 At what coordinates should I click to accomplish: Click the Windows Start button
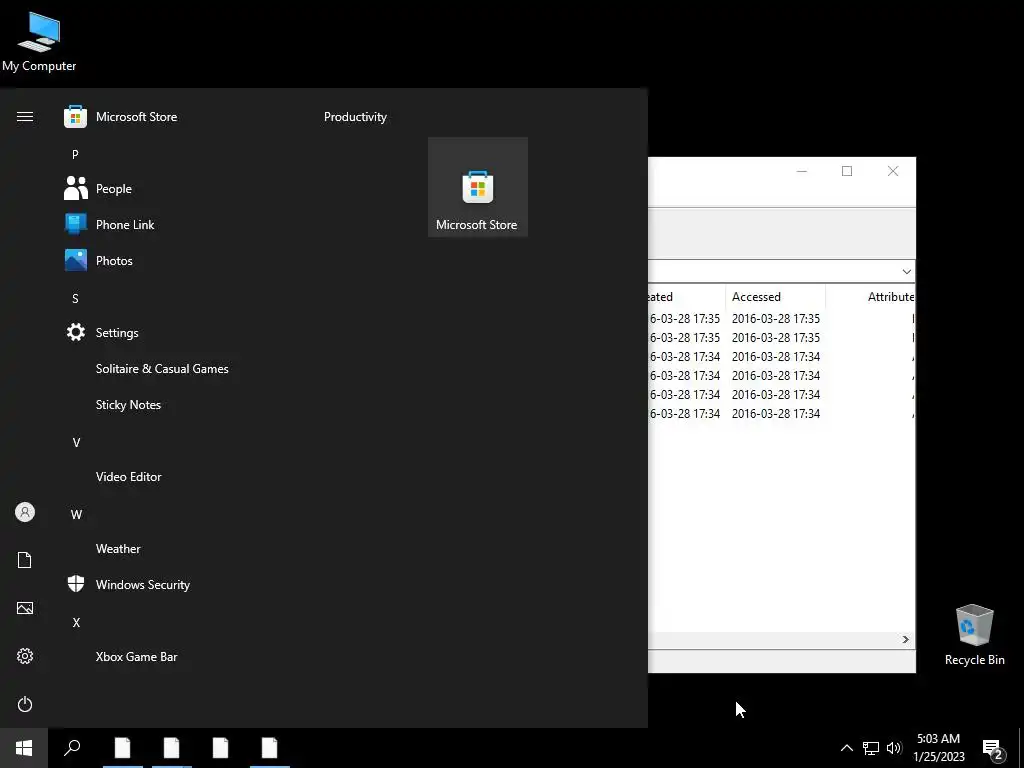click(24, 748)
